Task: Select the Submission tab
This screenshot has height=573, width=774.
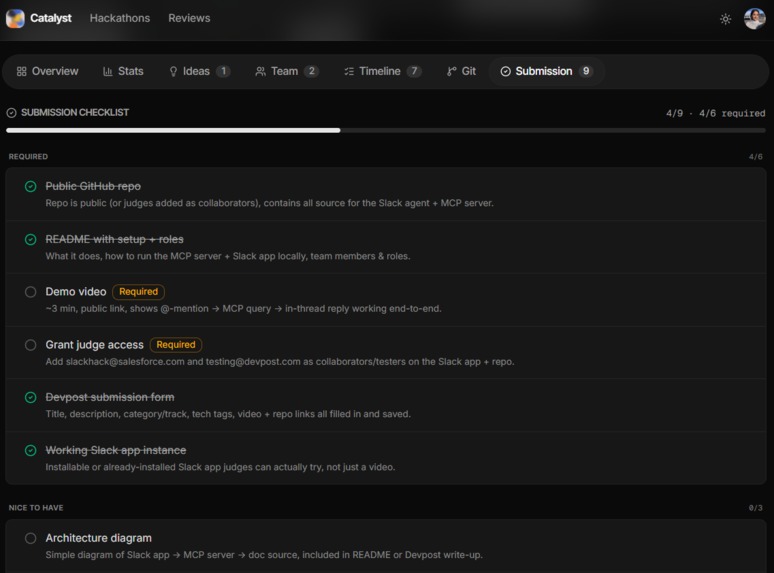Action: coord(546,72)
